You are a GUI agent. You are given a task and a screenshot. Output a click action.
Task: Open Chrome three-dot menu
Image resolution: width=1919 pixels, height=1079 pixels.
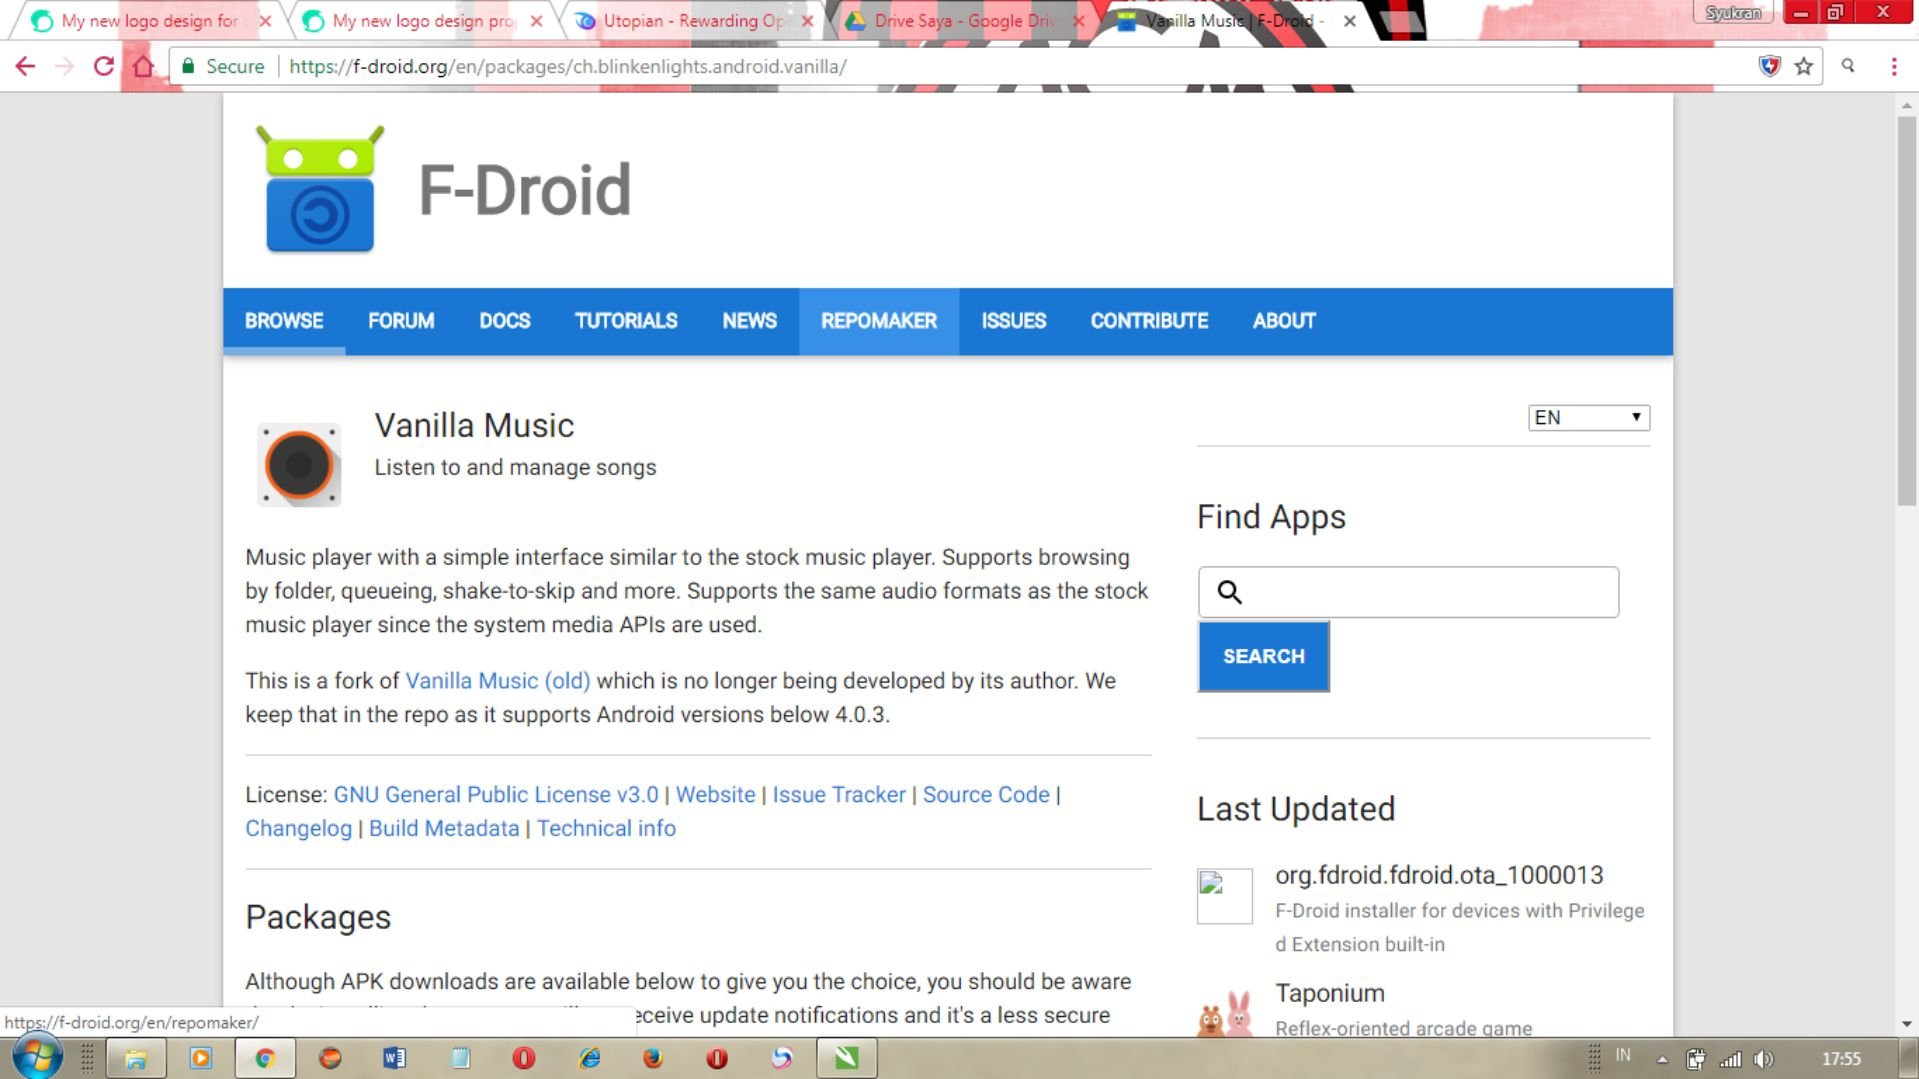pyautogui.click(x=1894, y=66)
